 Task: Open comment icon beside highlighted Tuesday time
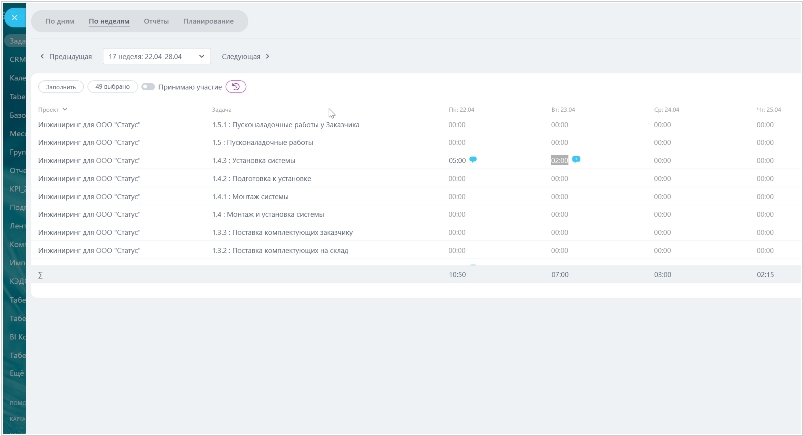[x=576, y=159]
